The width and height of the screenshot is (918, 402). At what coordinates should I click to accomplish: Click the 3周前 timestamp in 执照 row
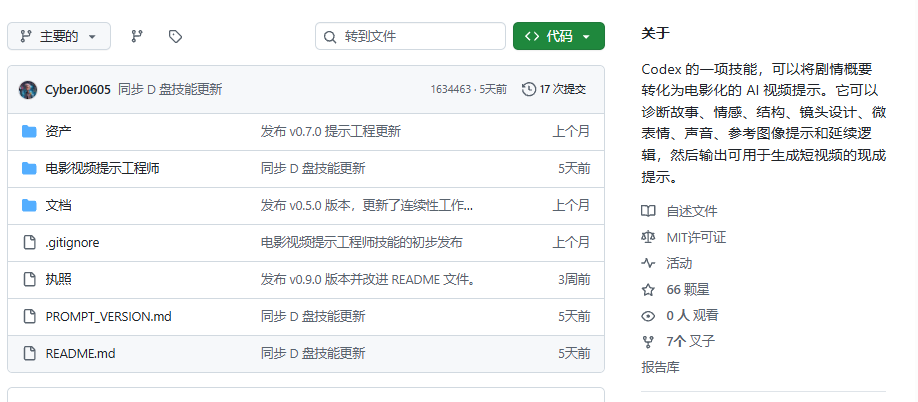574,279
